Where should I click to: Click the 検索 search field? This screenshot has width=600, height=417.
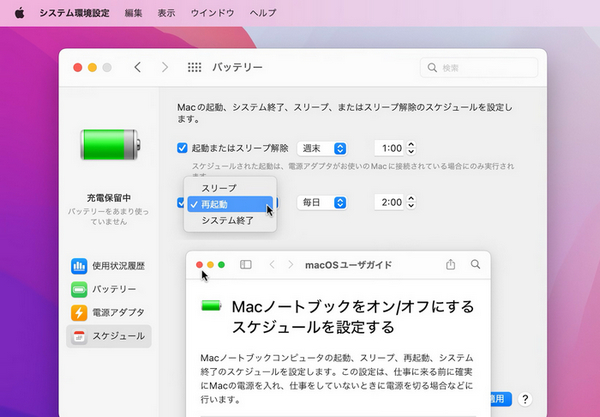tap(479, 68)
